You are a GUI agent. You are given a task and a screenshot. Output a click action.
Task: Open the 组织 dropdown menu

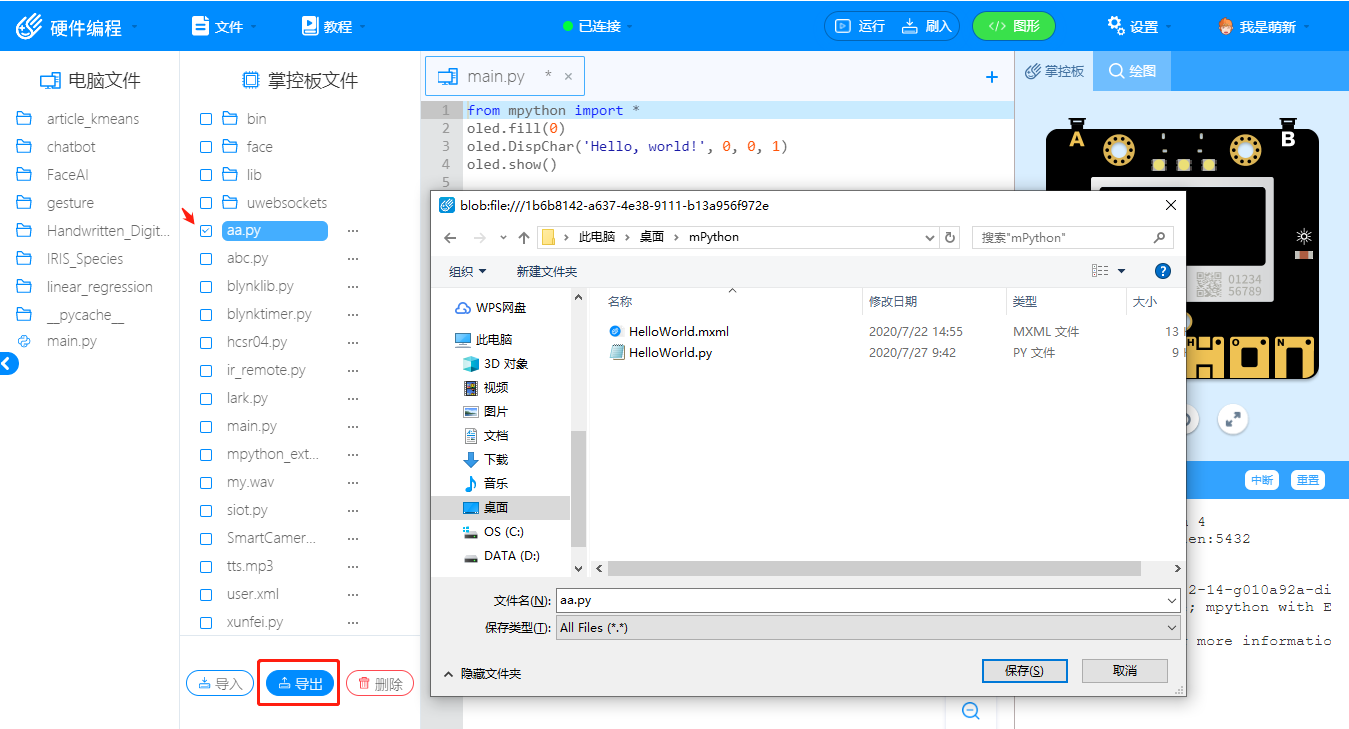[x=468, y=272]
